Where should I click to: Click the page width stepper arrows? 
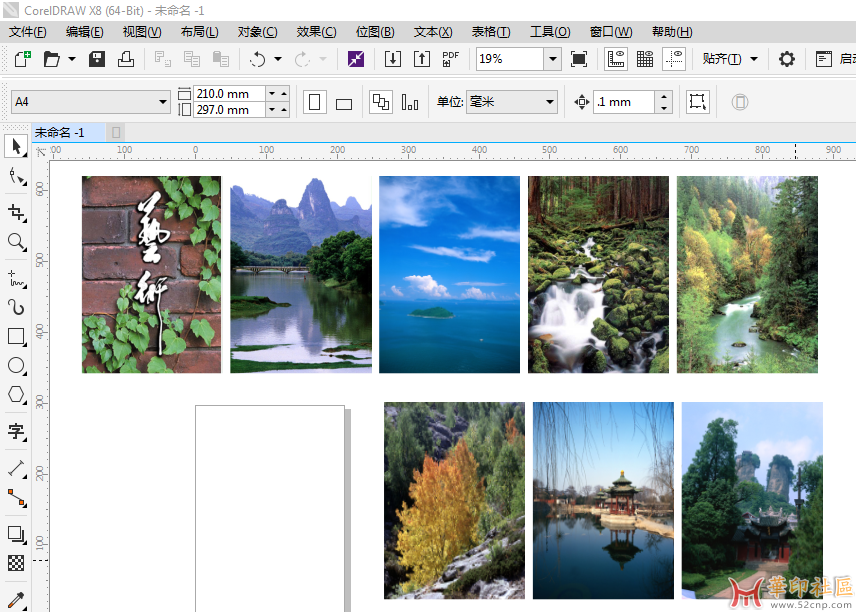(x=277, y=93)
